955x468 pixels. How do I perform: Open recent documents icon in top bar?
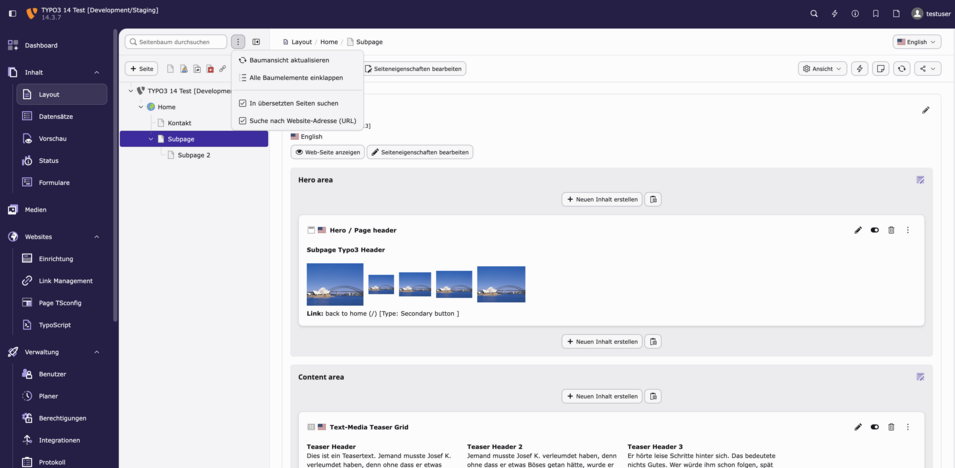[896, 13]
